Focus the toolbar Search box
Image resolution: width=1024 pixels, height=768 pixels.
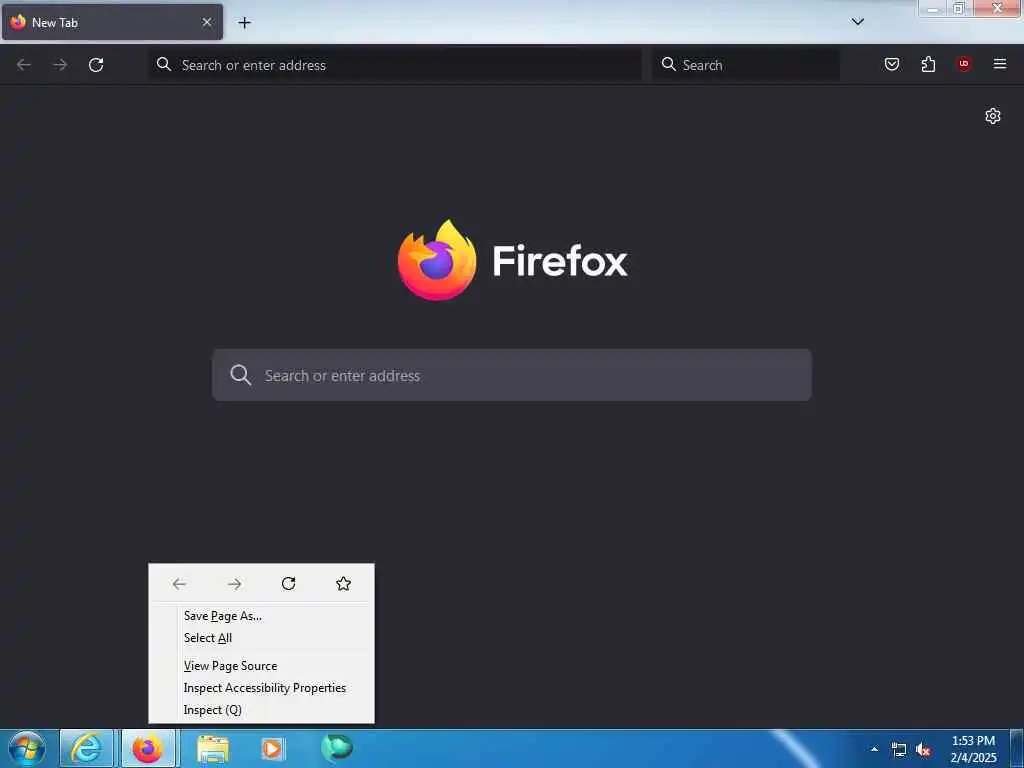[x=746, y=65]
